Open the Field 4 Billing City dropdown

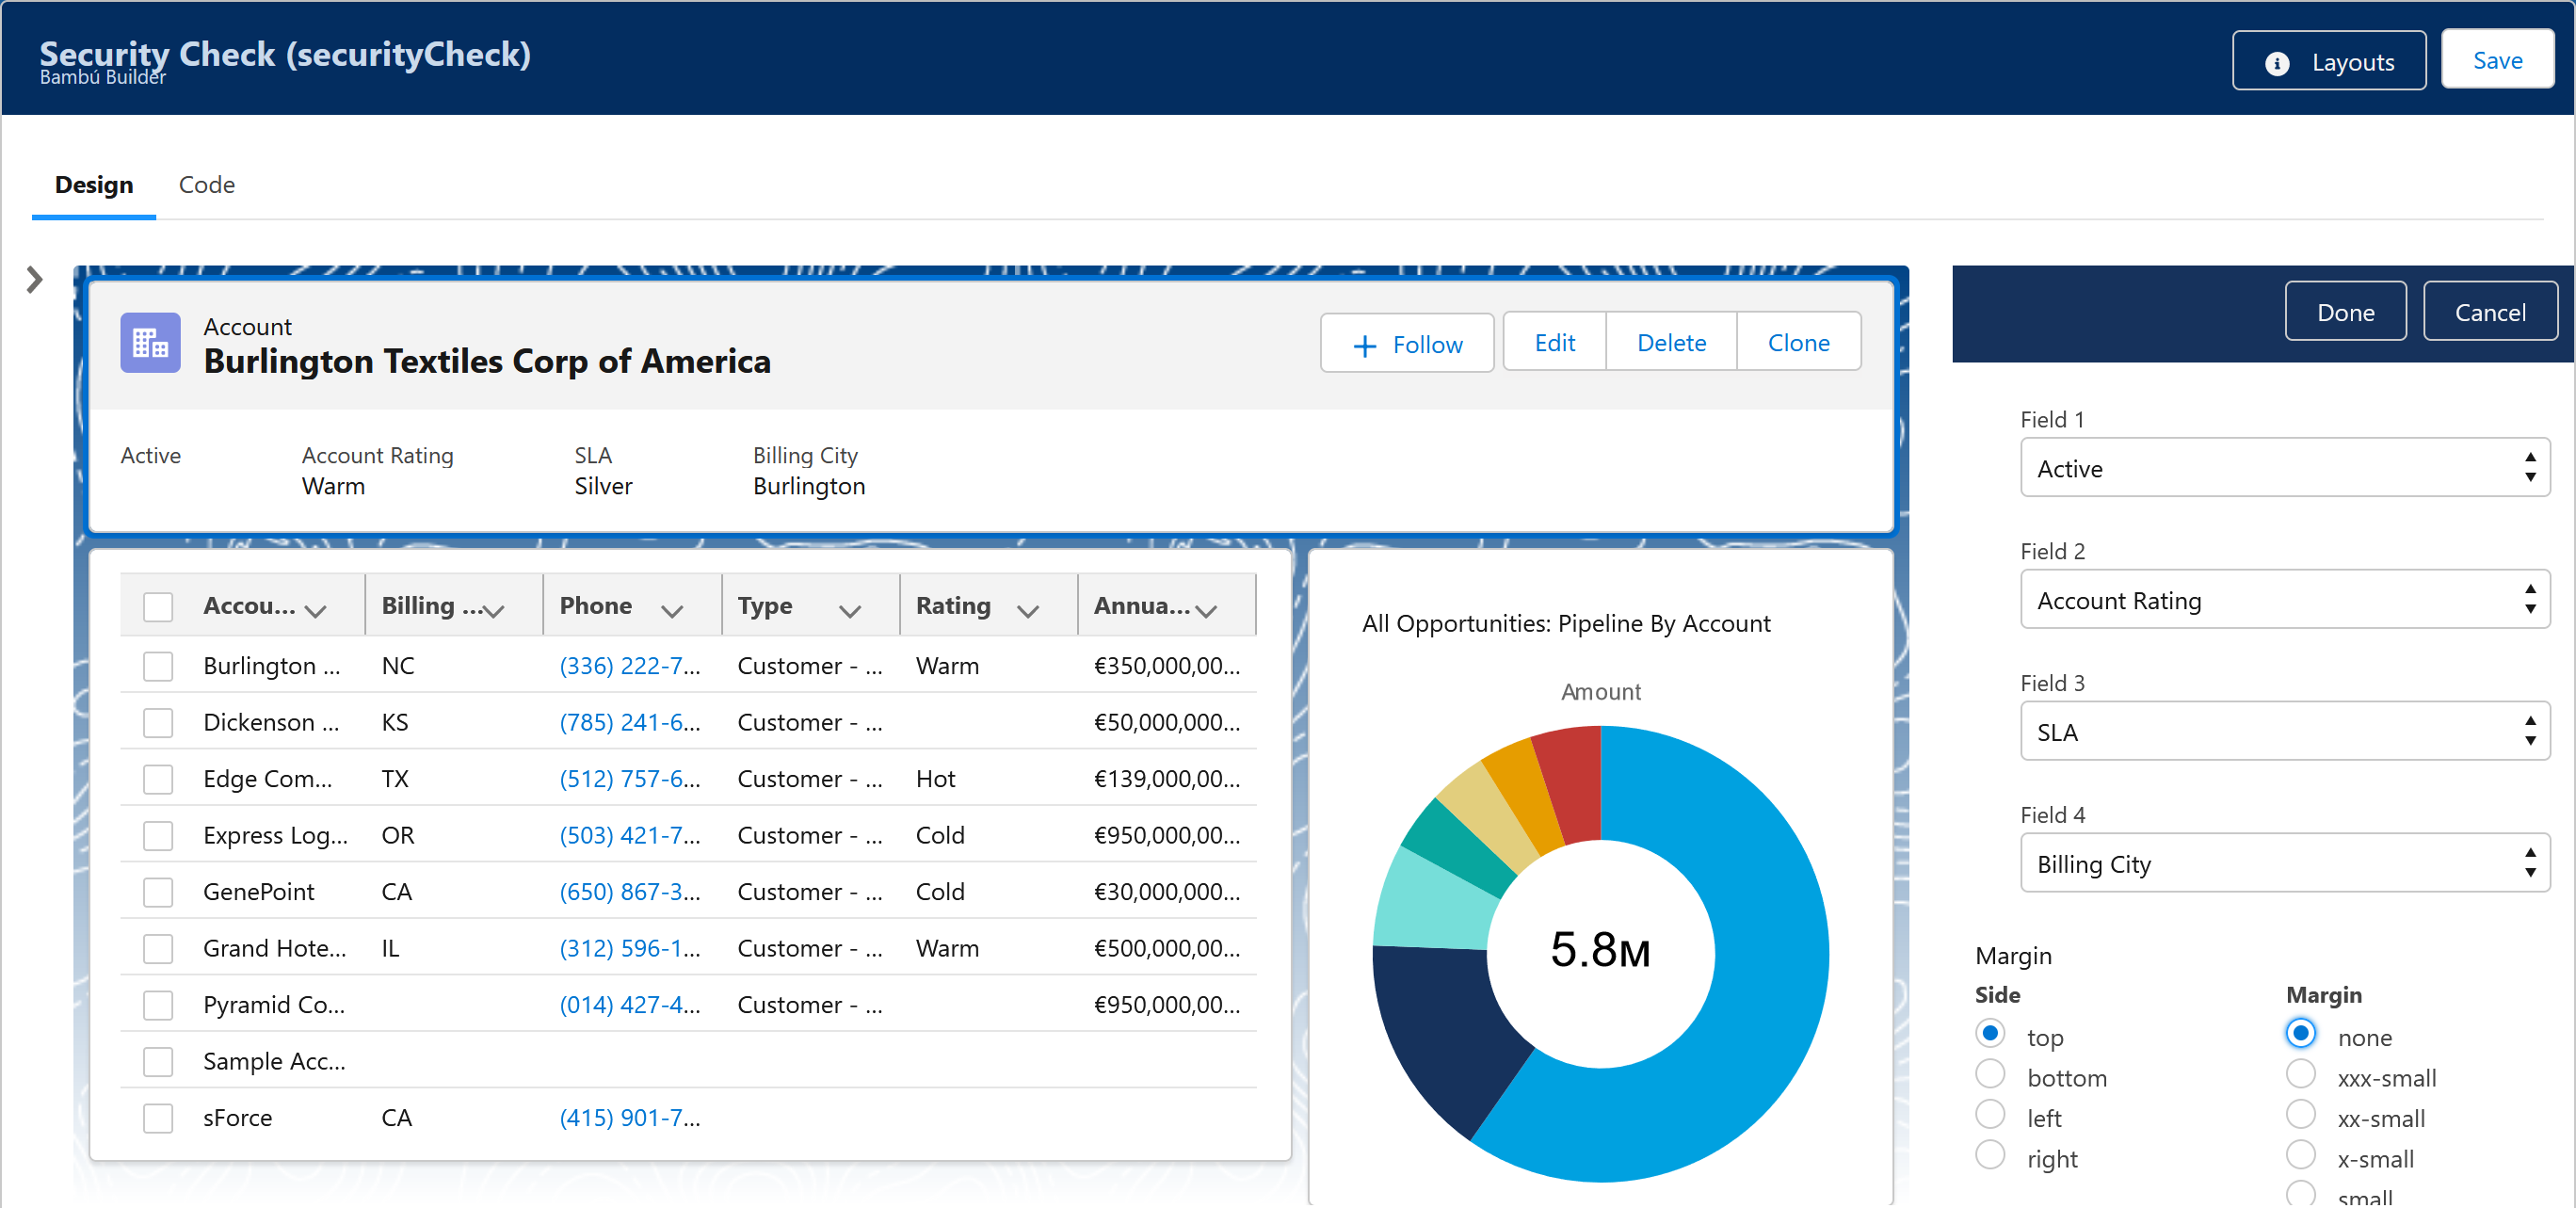pyautogui.click(x=2284, y=864)
